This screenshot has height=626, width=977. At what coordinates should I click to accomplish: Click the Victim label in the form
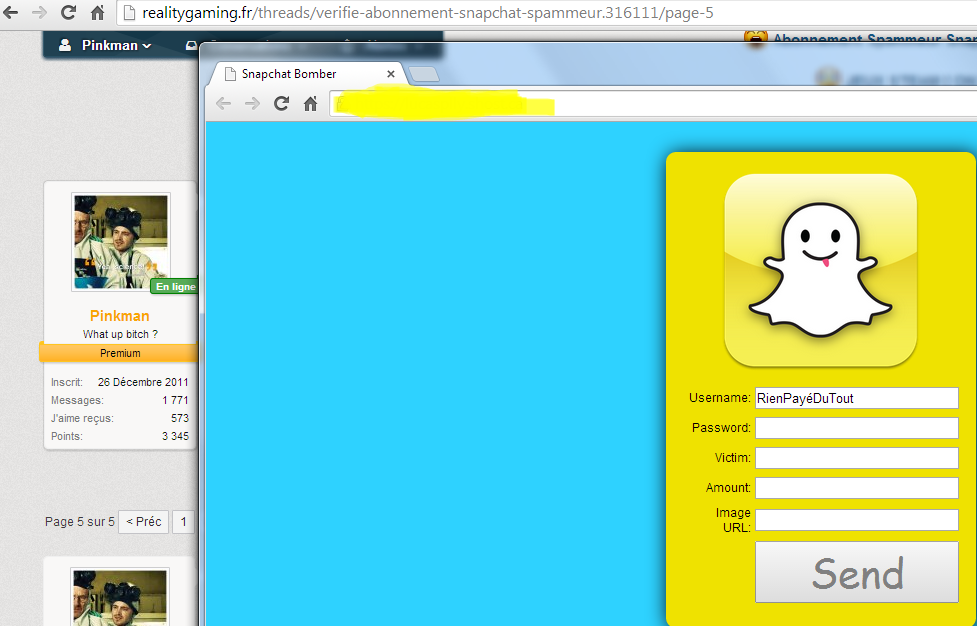pos(733,458)
